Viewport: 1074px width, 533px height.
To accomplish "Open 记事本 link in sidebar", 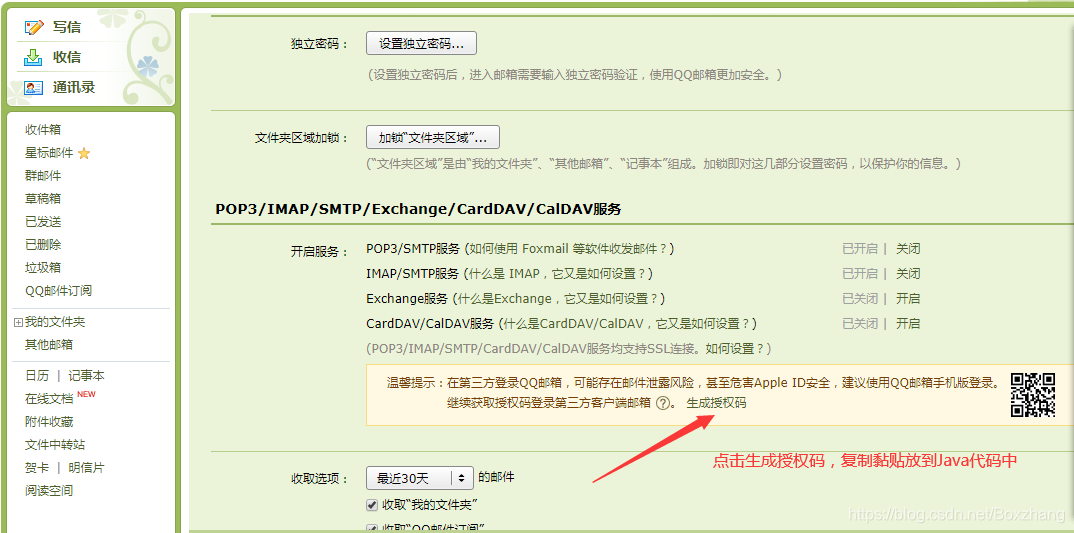I will tap(86, 375).
